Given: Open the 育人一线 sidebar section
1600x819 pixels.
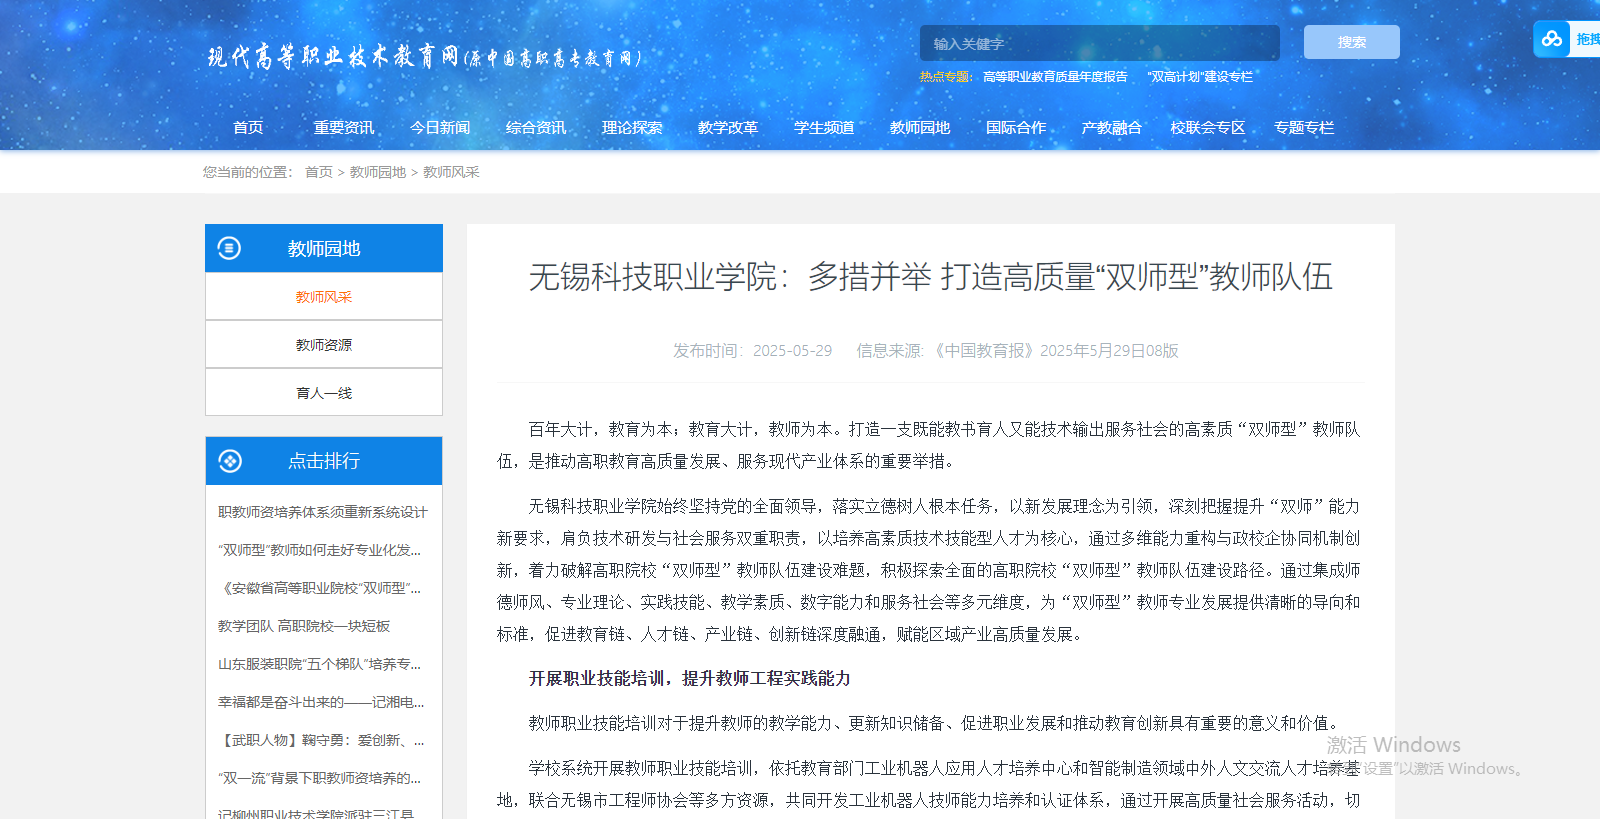Looking at the screenshot, I should 324,393.
